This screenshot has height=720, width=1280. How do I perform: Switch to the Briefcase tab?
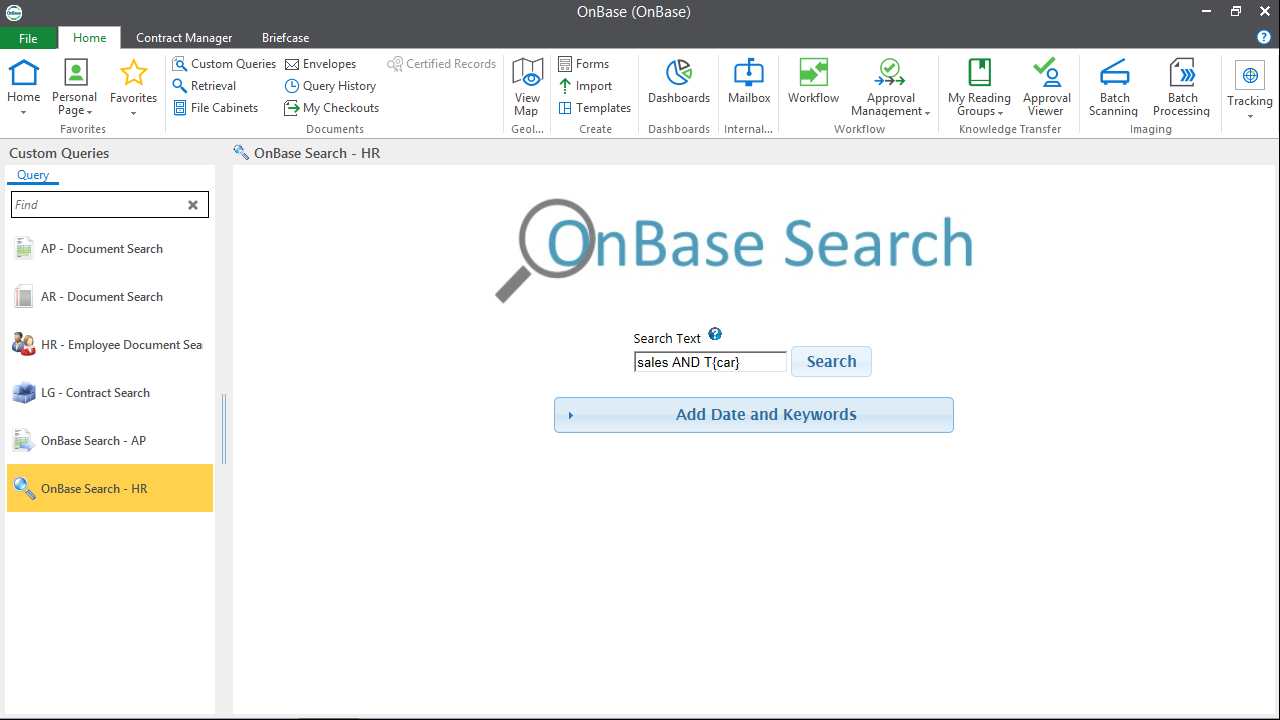[285, 38]
